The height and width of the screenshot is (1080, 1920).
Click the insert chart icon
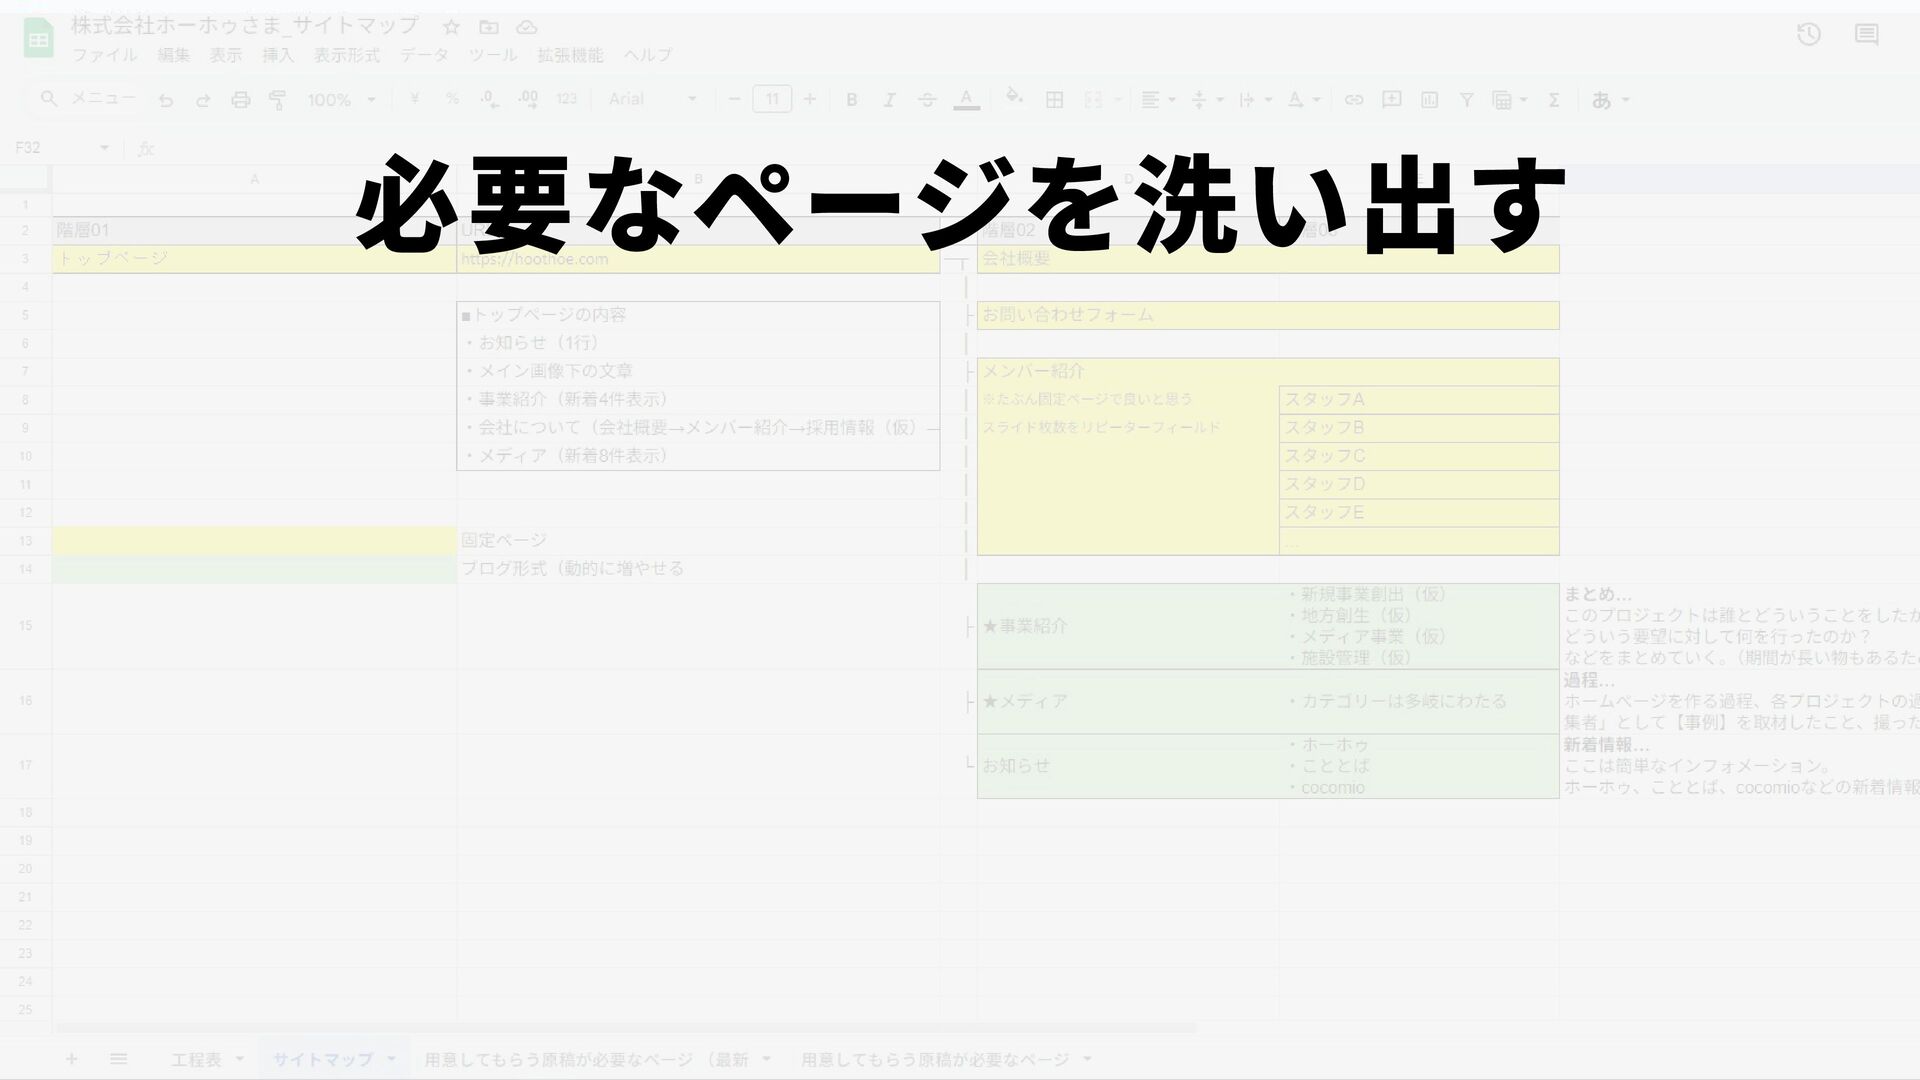(x=1429, y=100)
